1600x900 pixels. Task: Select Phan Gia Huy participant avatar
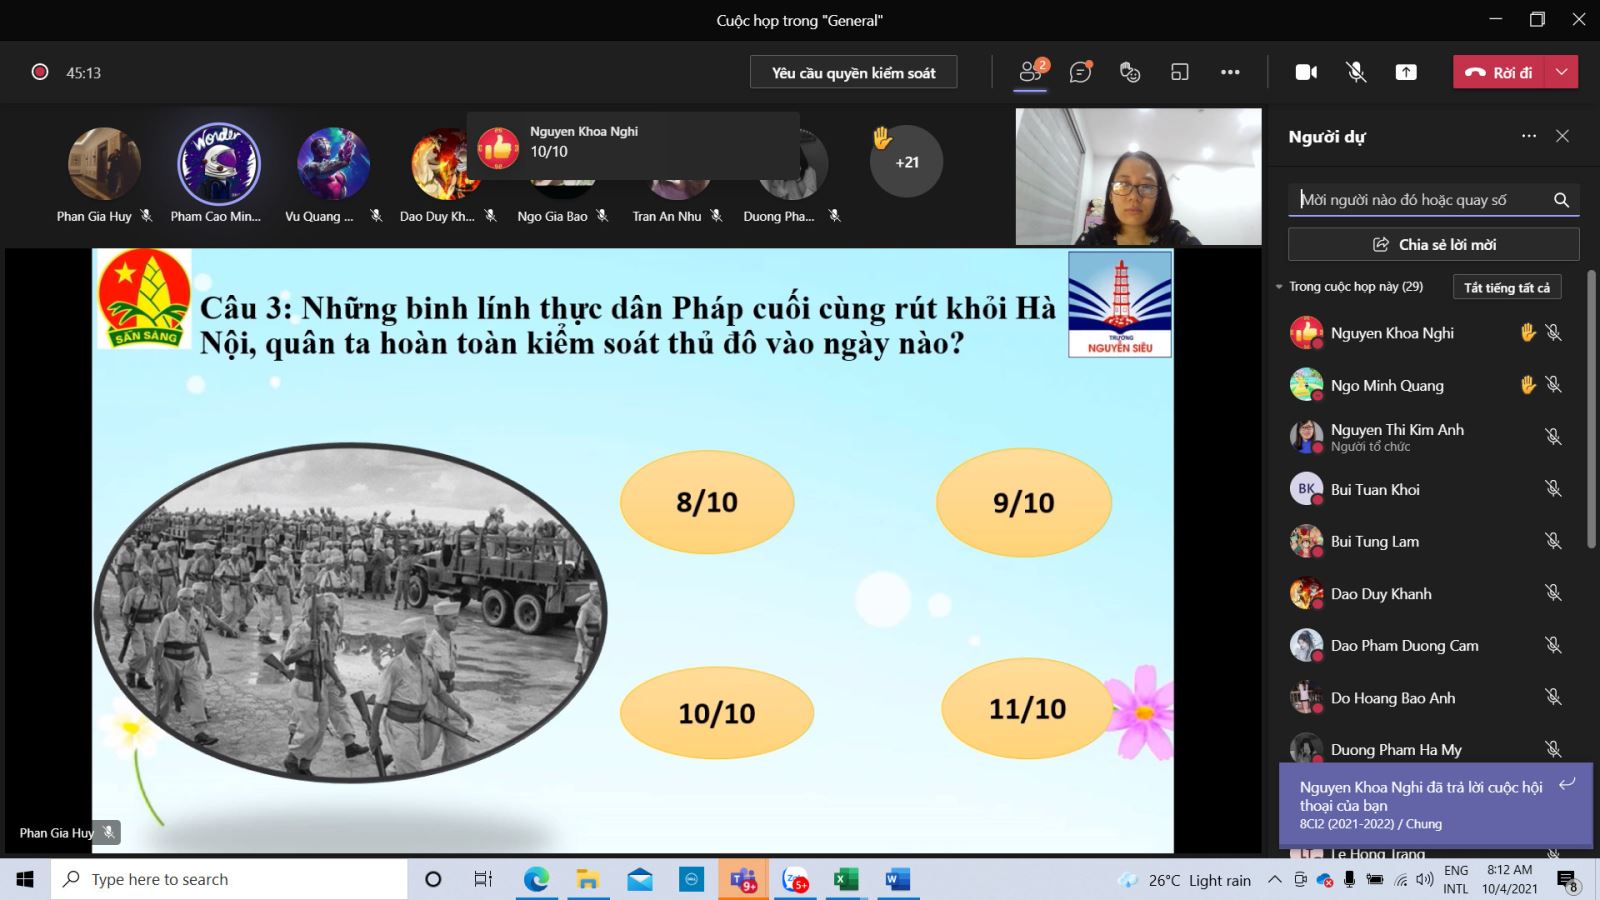click(104, 163)
